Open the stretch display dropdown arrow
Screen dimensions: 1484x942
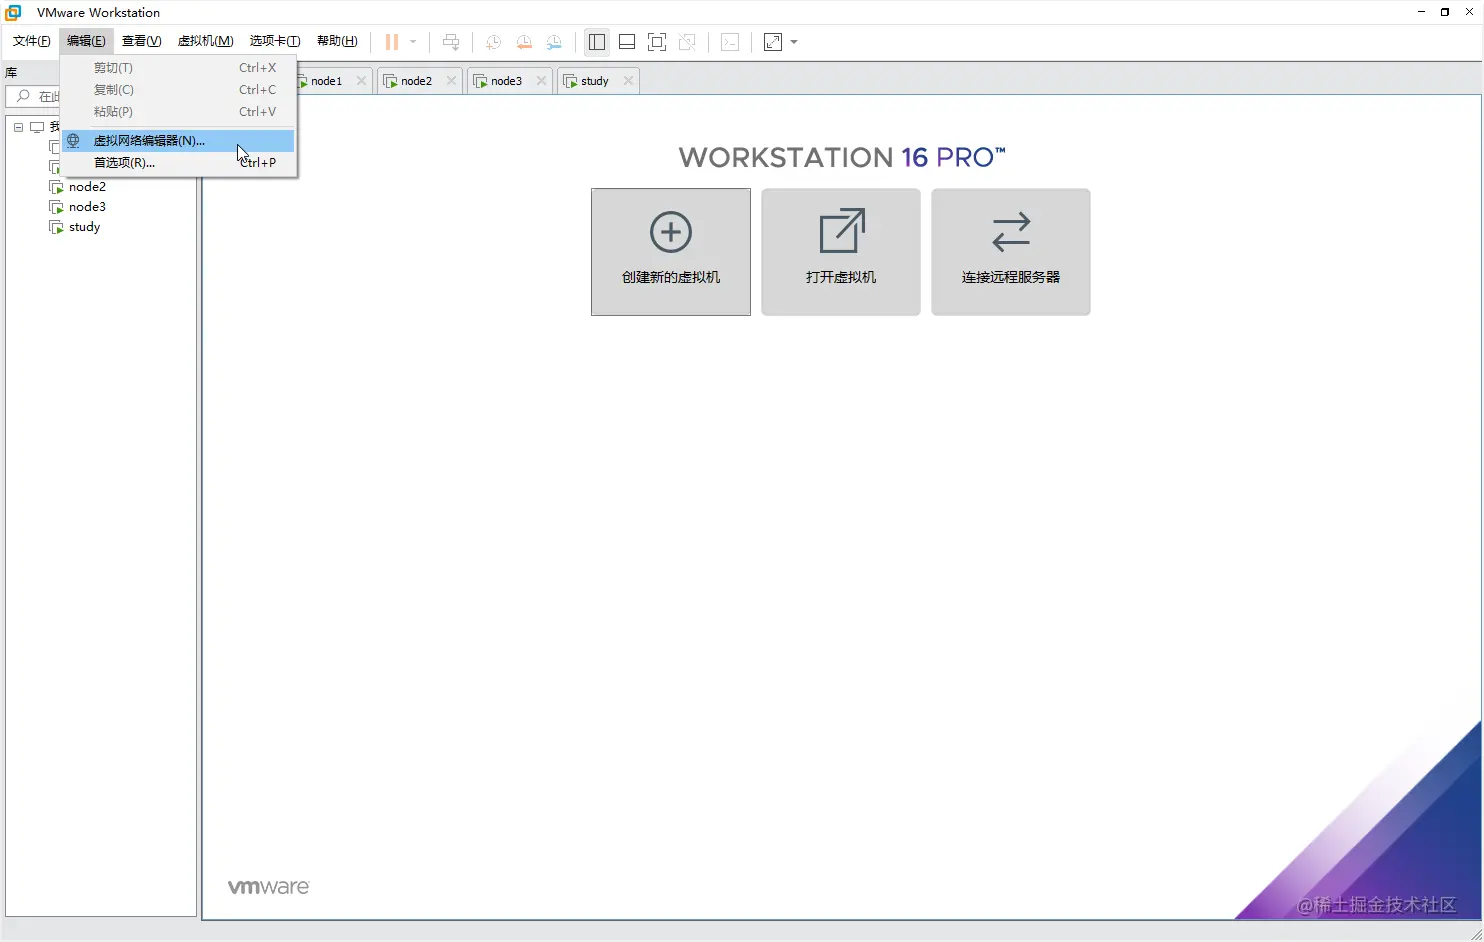[794, 42]
